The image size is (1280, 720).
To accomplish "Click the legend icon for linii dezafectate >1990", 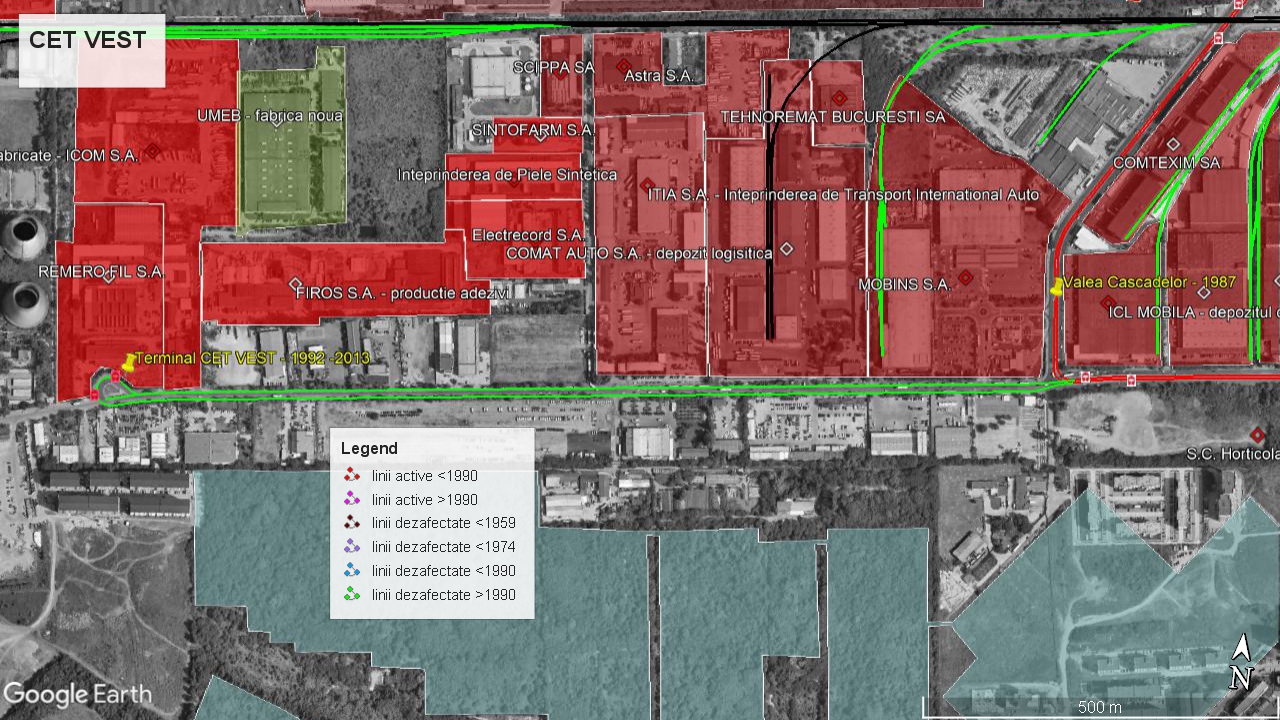I will click(x=351, y=595).
